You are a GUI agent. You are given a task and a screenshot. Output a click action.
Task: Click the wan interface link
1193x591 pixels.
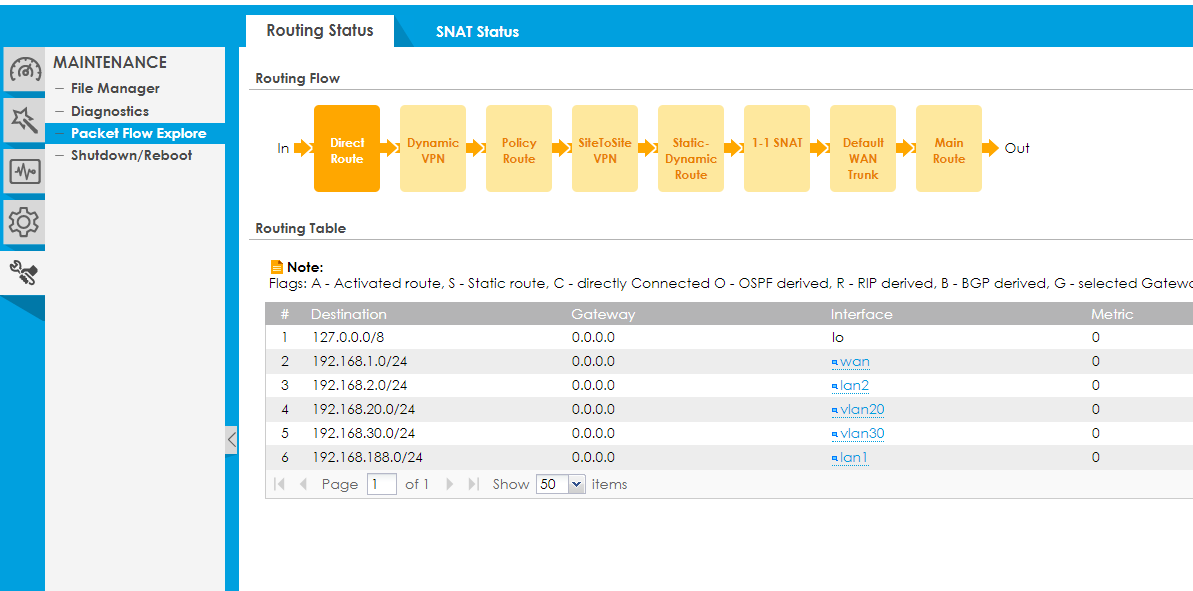pos(854,362)
